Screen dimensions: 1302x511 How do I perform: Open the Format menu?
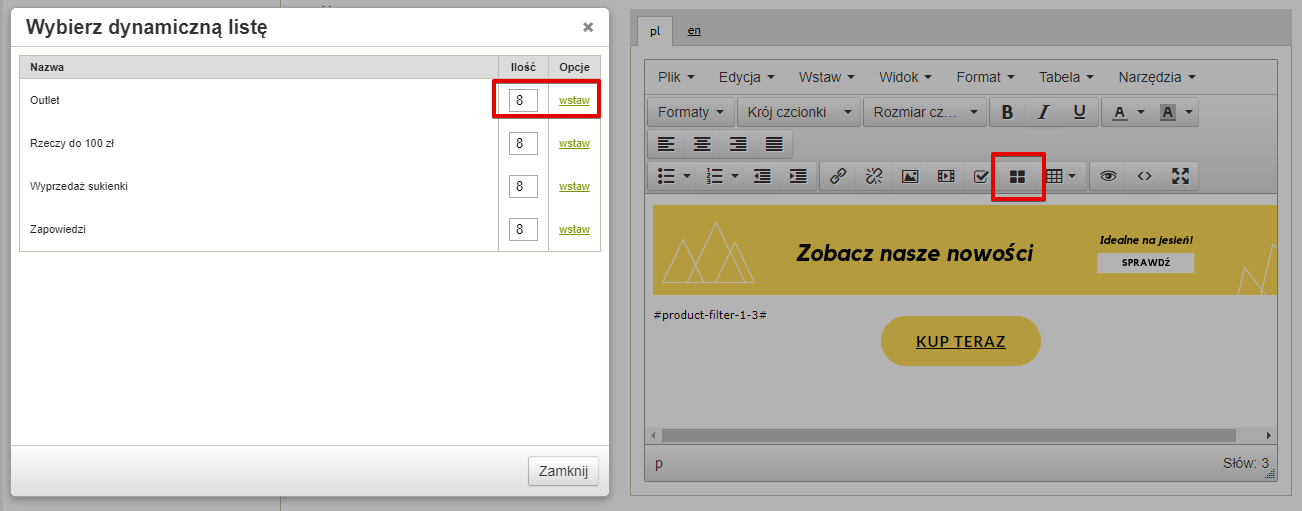click(x=985, y=77)
